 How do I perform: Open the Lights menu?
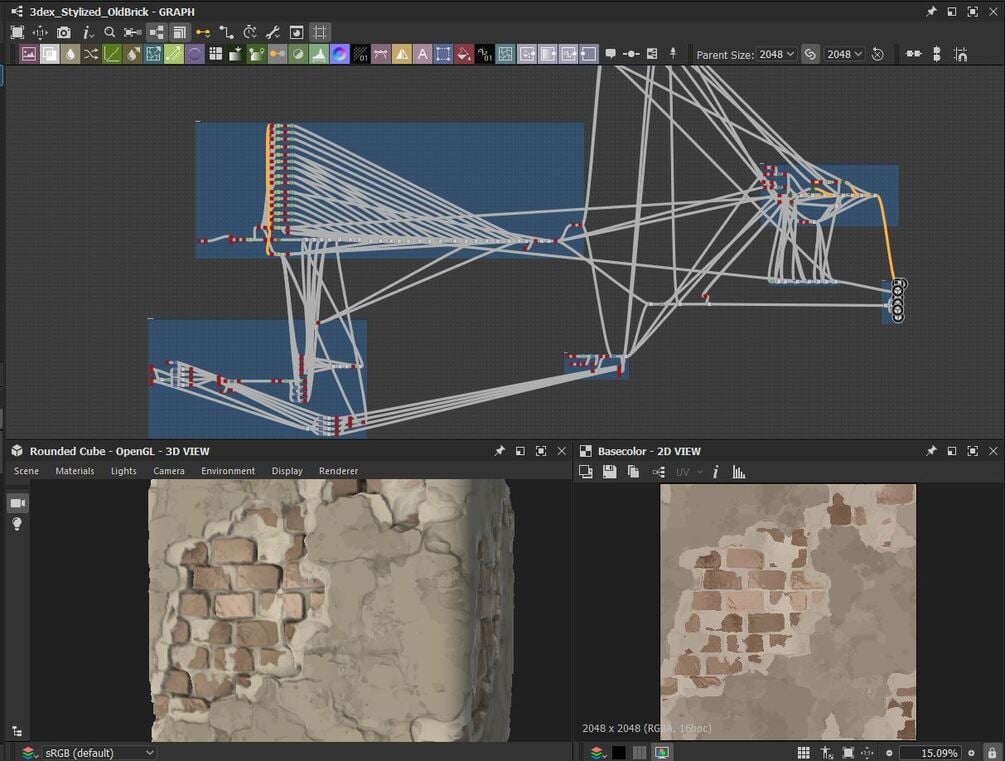coord(123,471)
